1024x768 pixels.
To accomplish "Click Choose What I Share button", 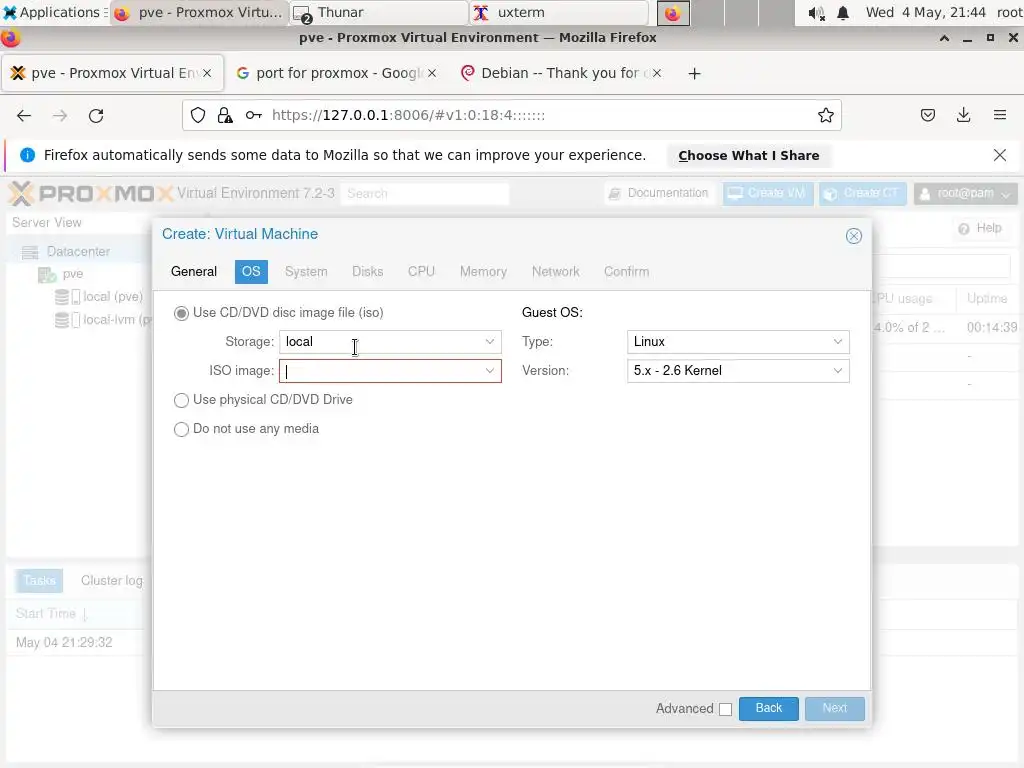I will [748, 155].
